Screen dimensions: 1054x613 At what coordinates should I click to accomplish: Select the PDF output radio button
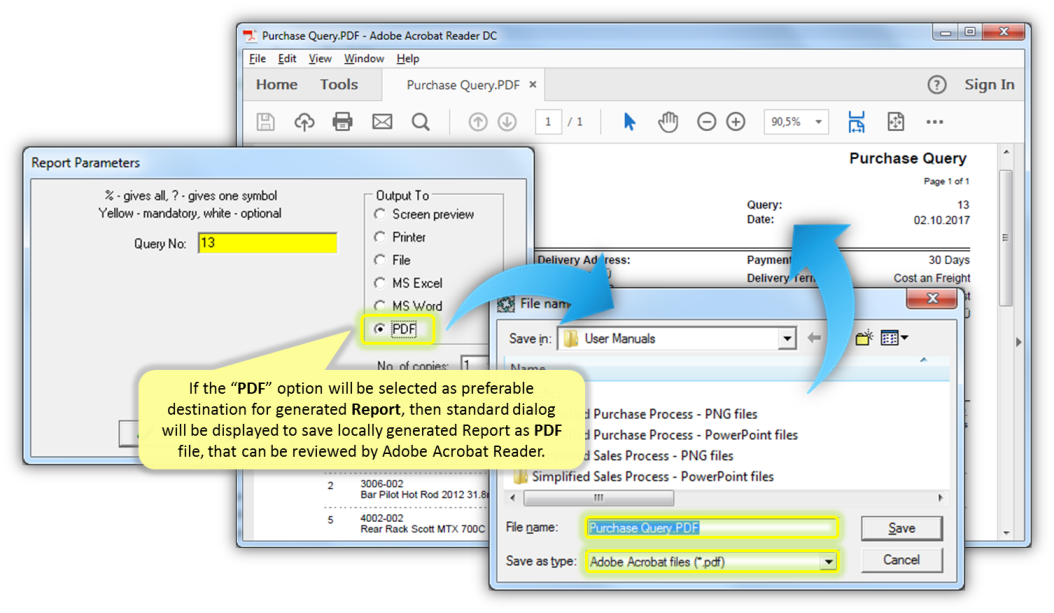(380, 329)
